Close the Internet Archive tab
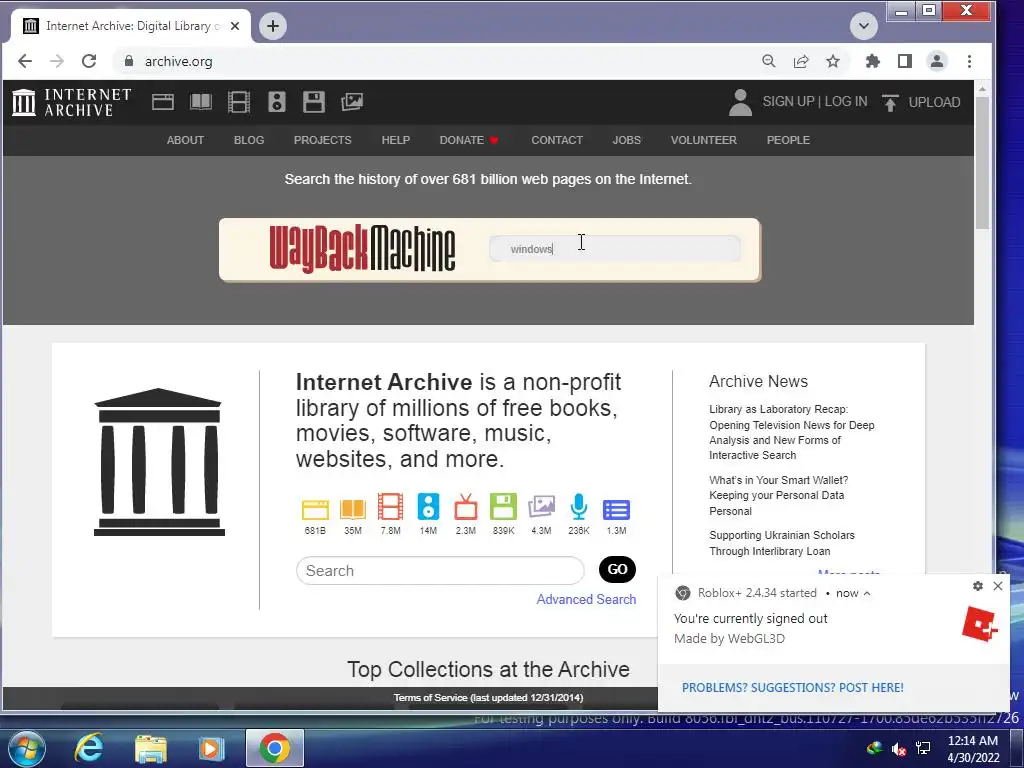 click(235, 26)
